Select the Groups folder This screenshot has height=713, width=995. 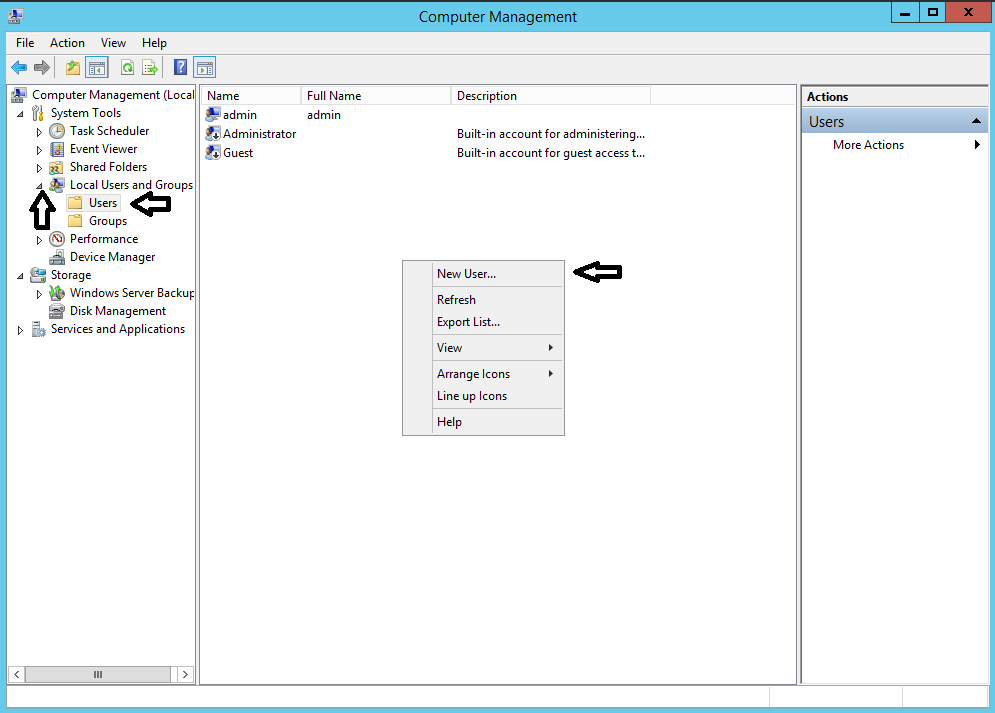pyautogui.click(x=107, y=221)
